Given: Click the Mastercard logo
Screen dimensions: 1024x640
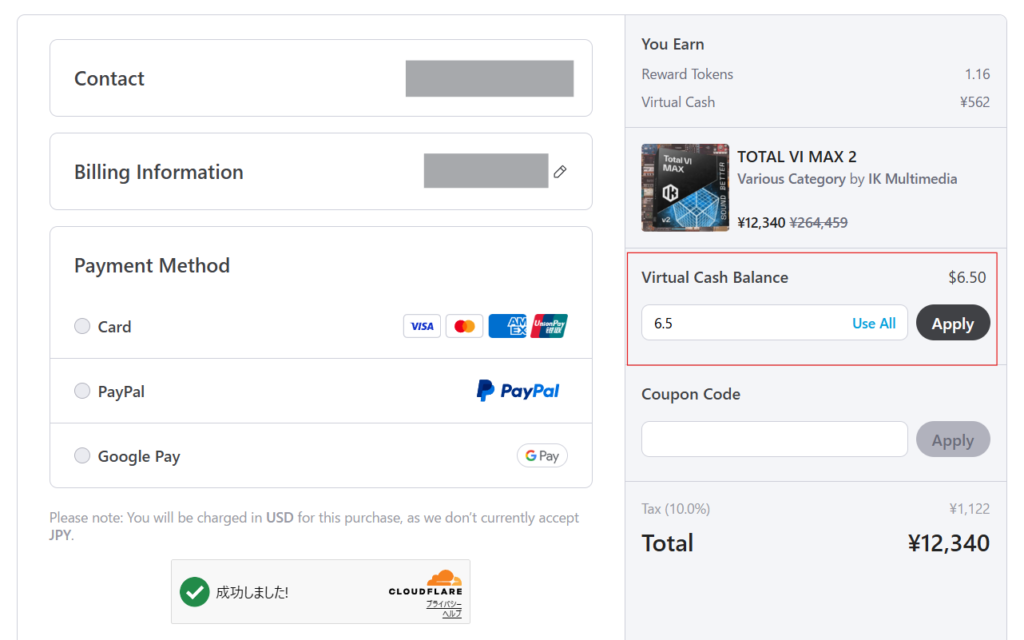Looking at the screenshot, I should click(x=464, y=326).
